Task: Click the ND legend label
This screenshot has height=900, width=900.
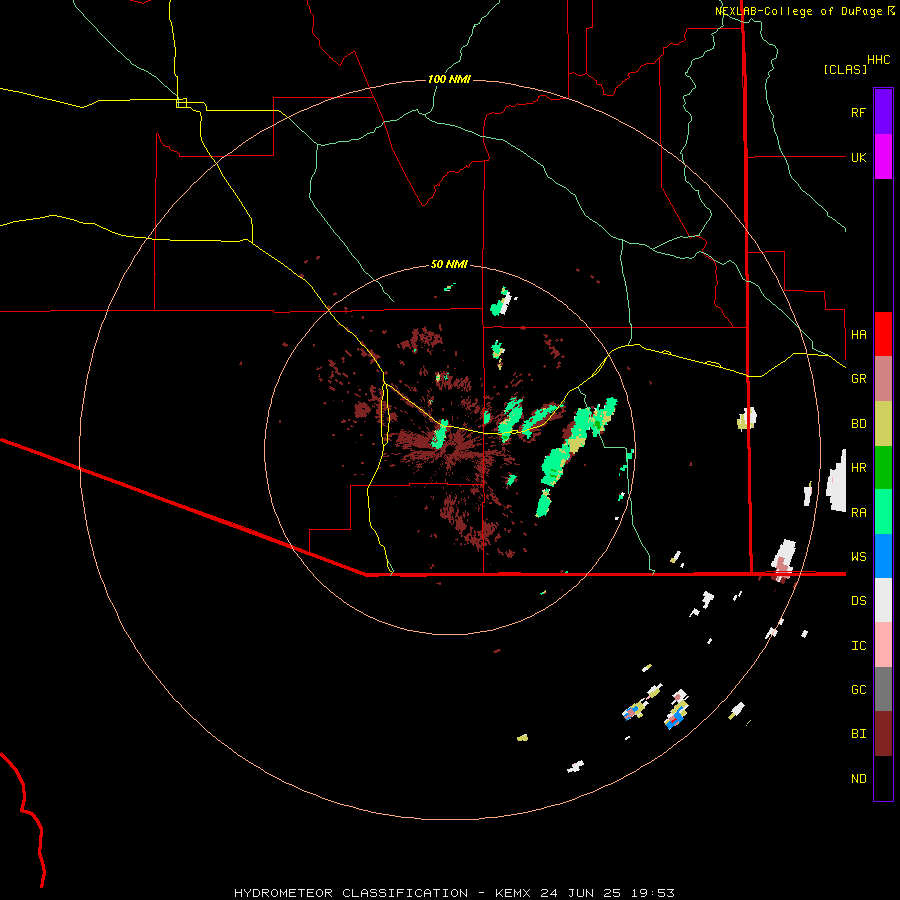Action: [x=858, y=779]
